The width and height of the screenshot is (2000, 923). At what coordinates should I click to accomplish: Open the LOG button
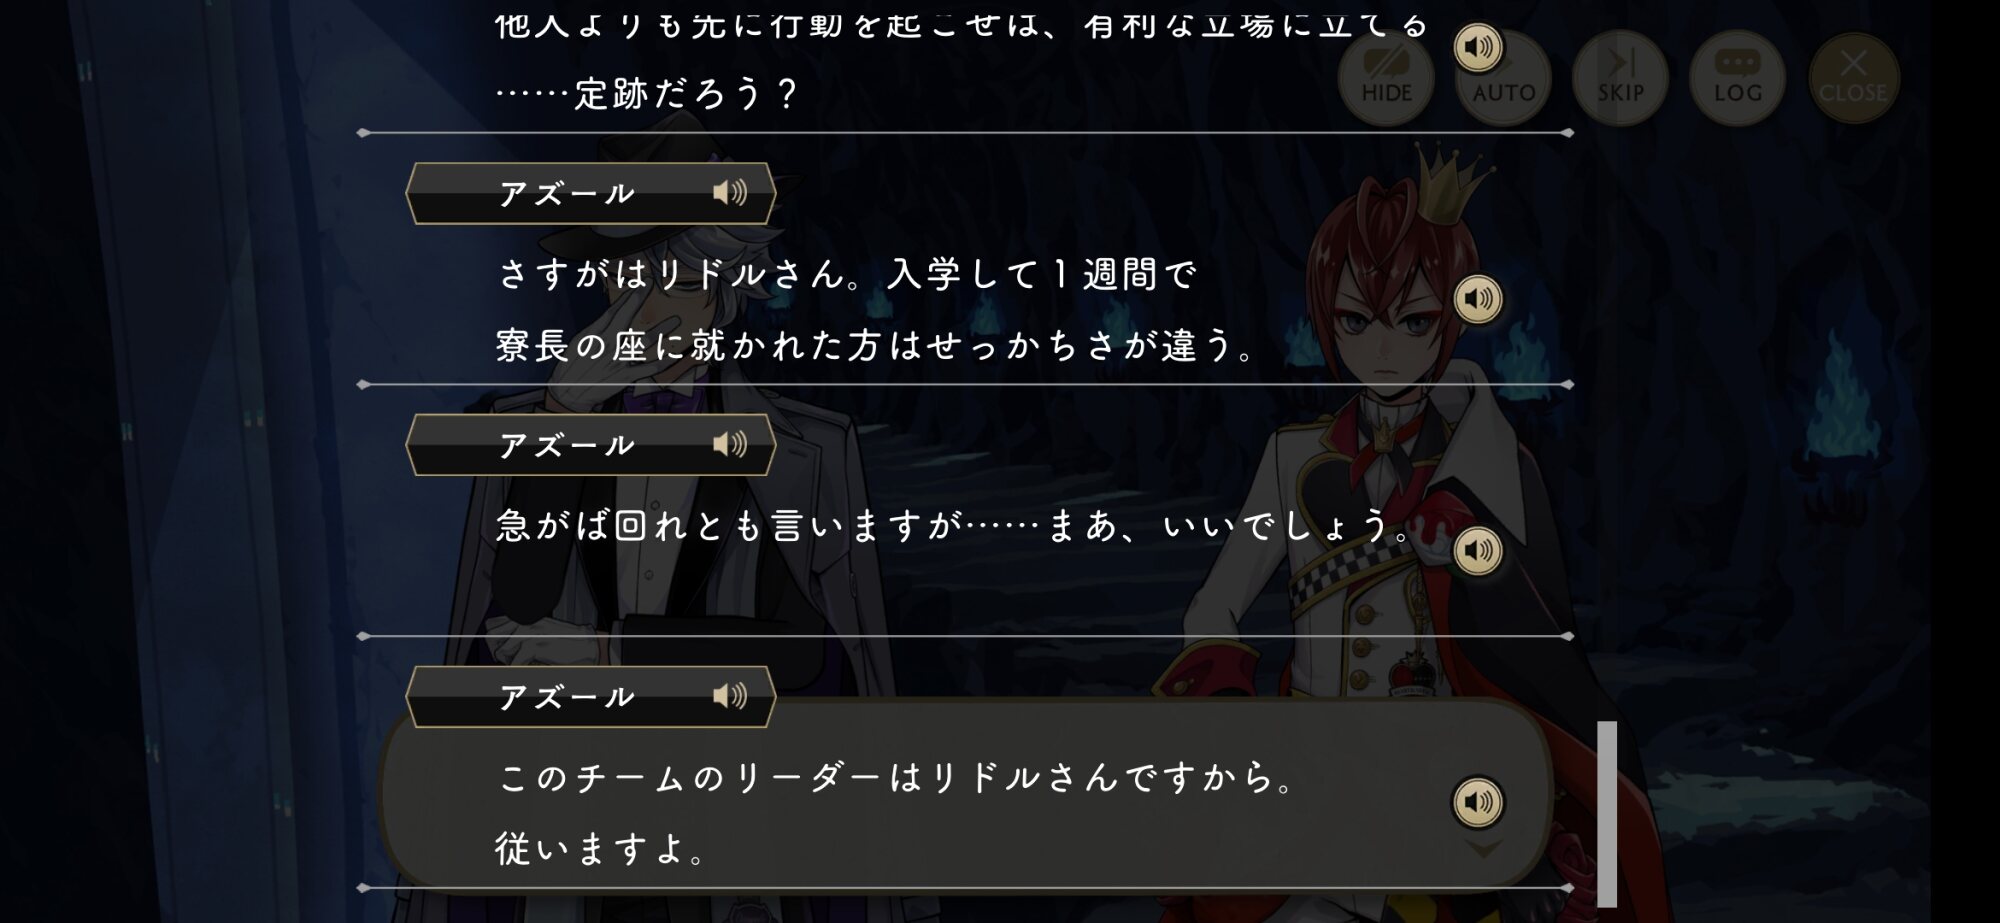1738,78
